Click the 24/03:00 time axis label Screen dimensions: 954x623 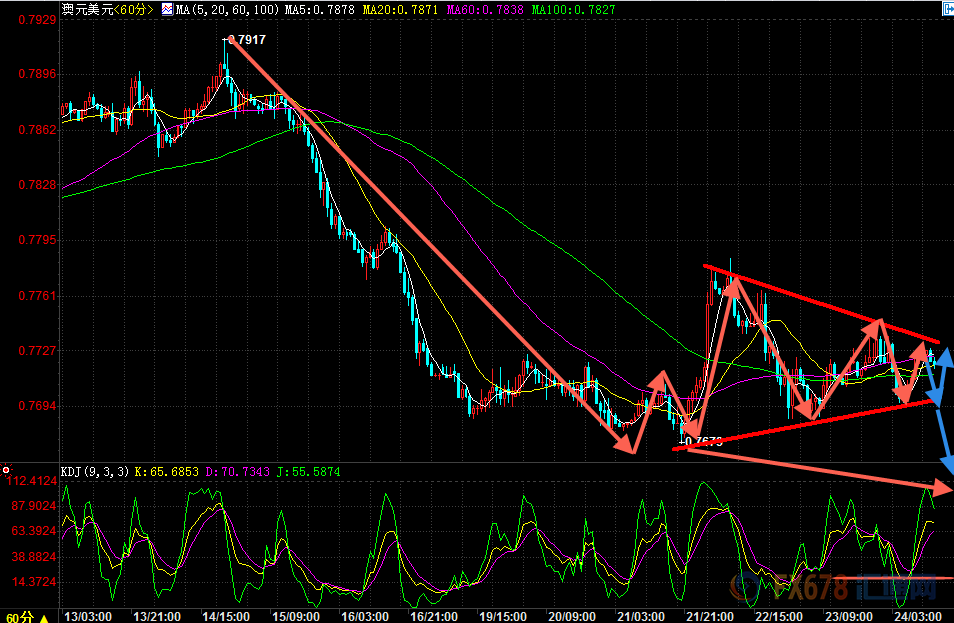917,616
